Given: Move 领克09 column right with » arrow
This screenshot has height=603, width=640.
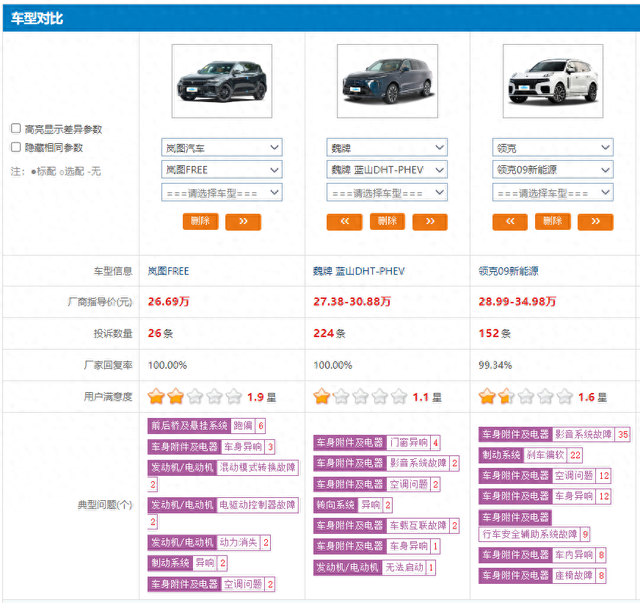Looking at the screenshot, I should click(596, 222).
